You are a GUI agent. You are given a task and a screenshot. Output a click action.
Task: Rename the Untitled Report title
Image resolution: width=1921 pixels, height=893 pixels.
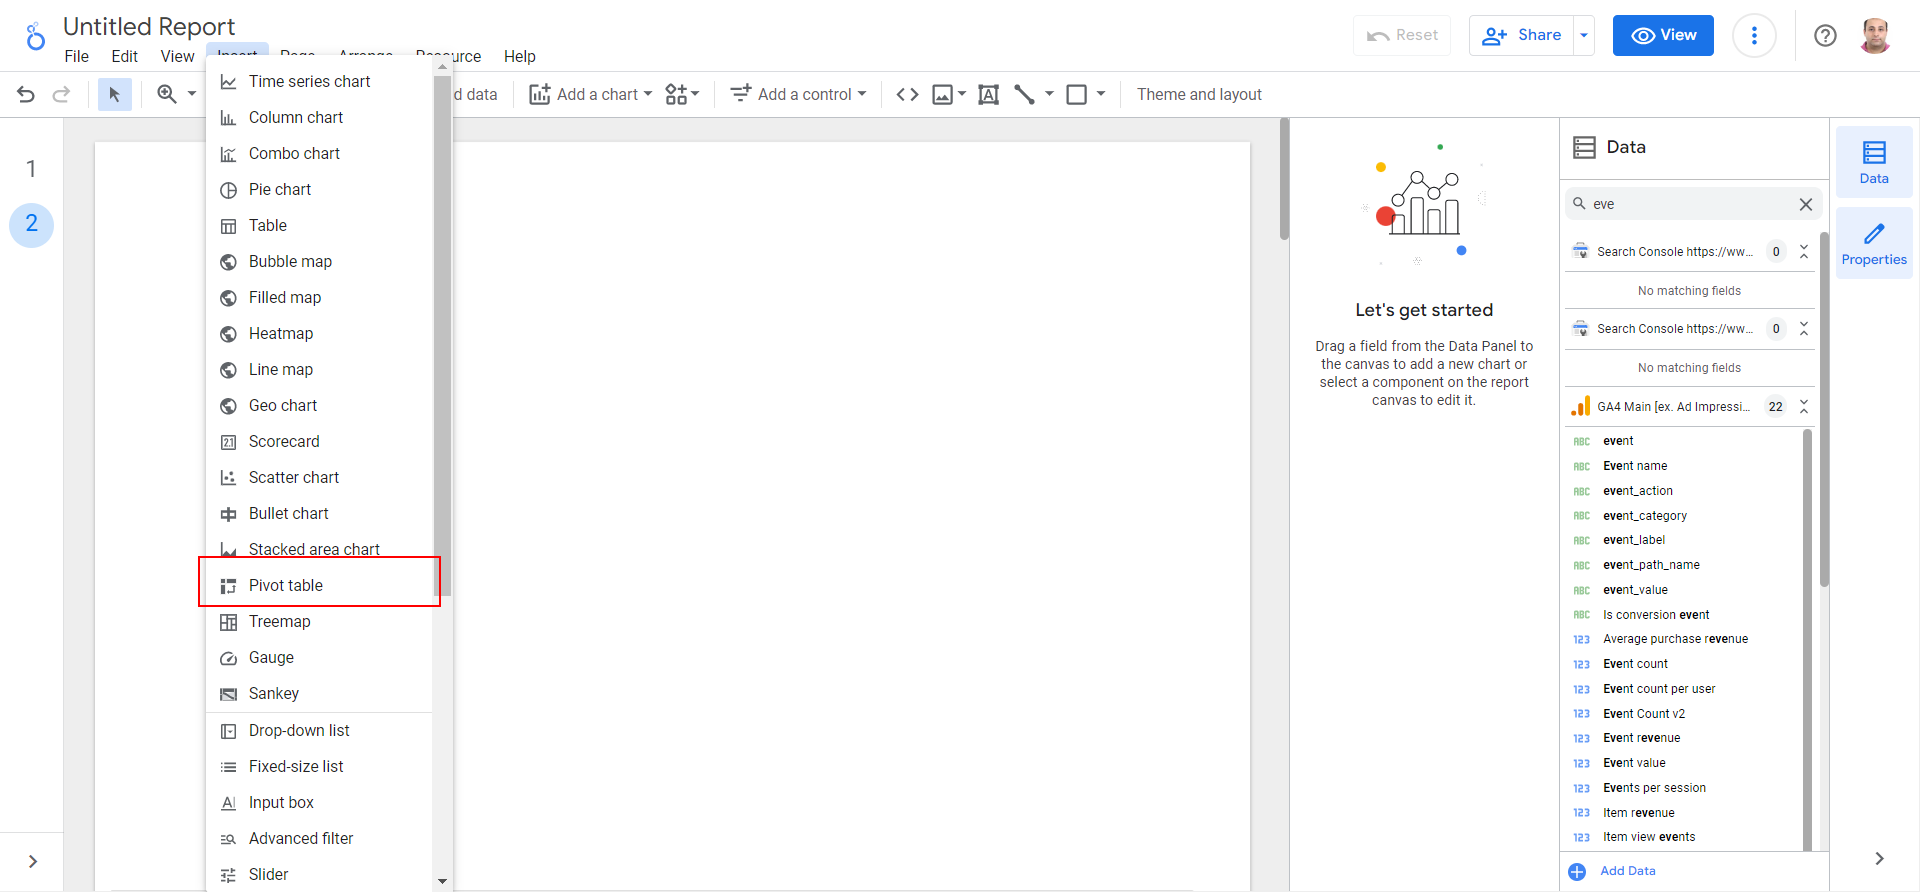[149, 26]
